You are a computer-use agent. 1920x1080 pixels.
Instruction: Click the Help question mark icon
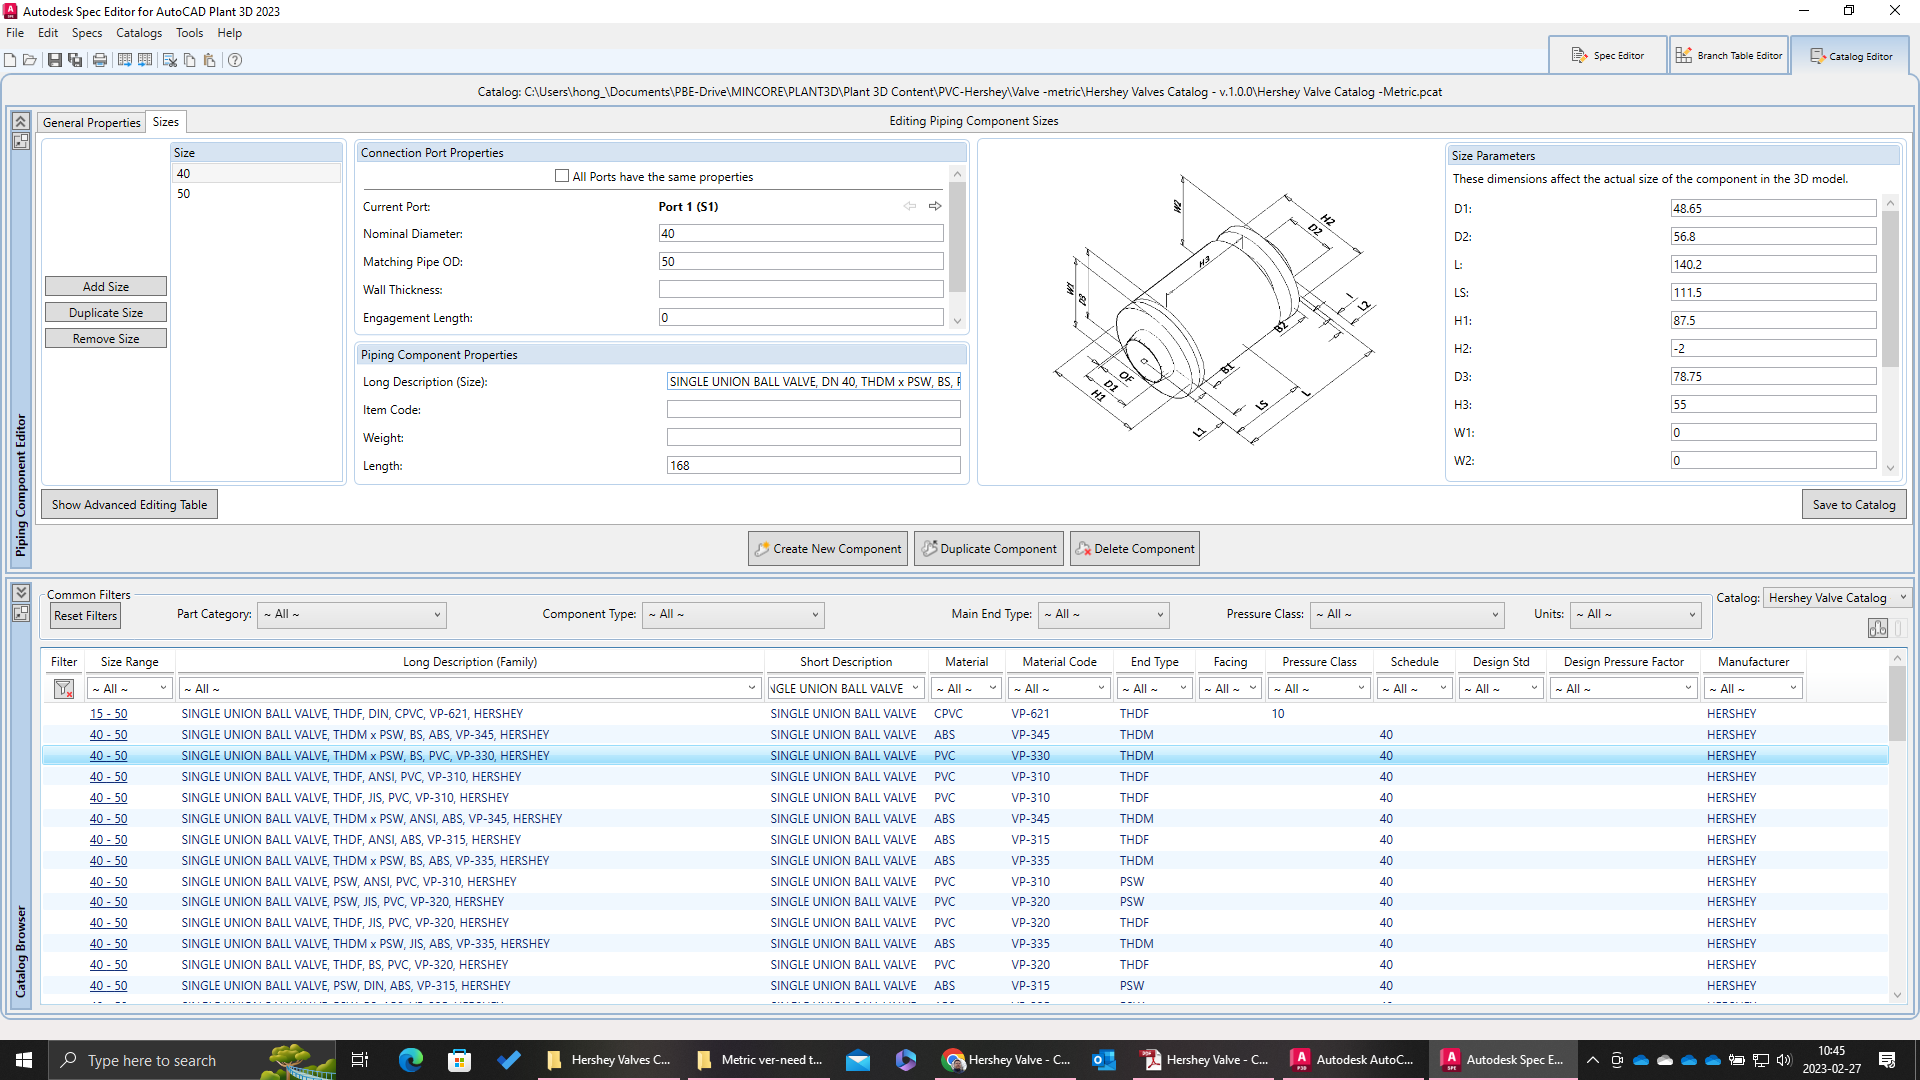(x=235, y=60)
